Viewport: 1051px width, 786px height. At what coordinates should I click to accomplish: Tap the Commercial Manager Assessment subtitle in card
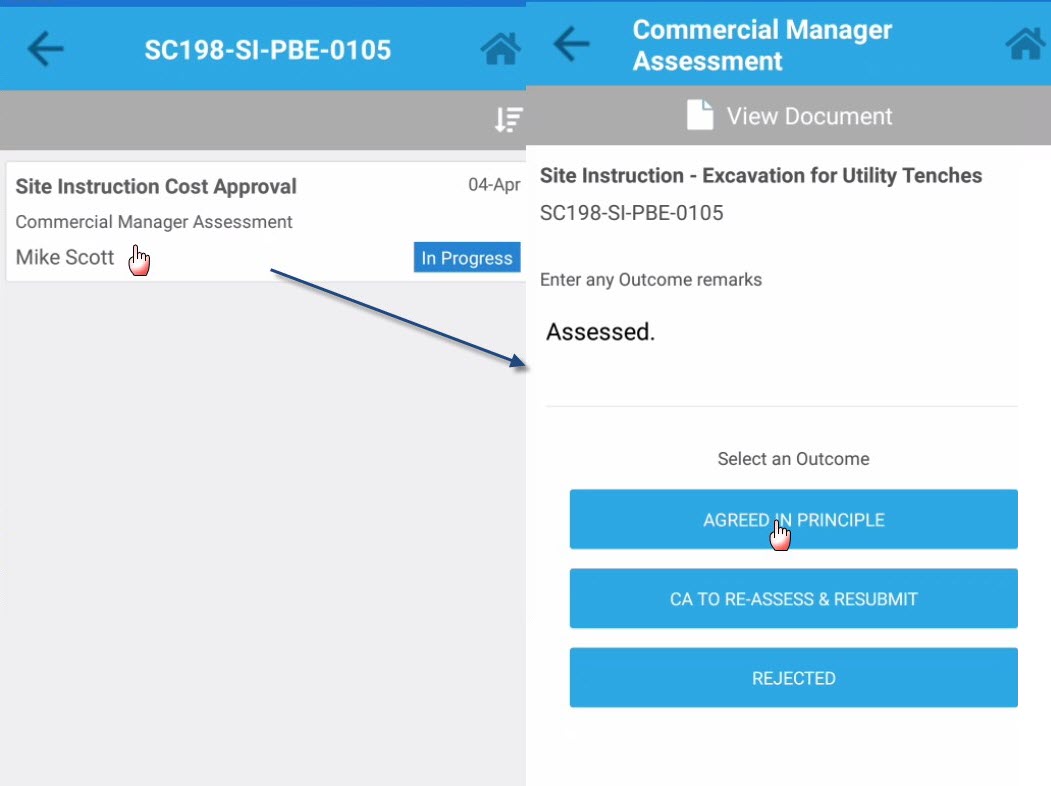(153, 222)
